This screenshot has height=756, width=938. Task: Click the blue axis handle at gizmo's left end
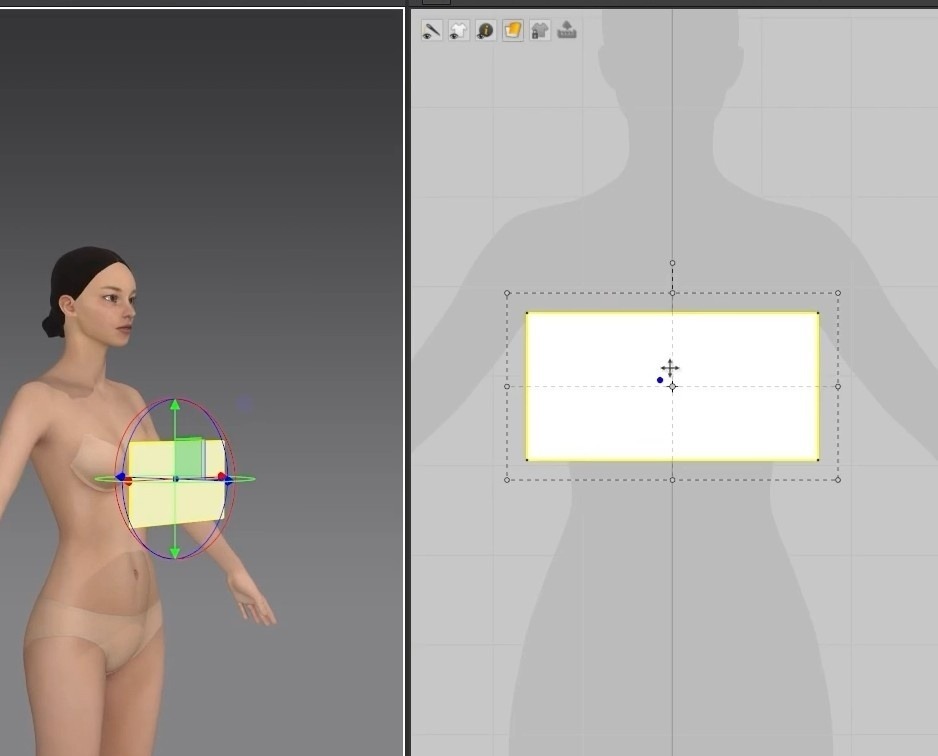(x=120, y=477)
